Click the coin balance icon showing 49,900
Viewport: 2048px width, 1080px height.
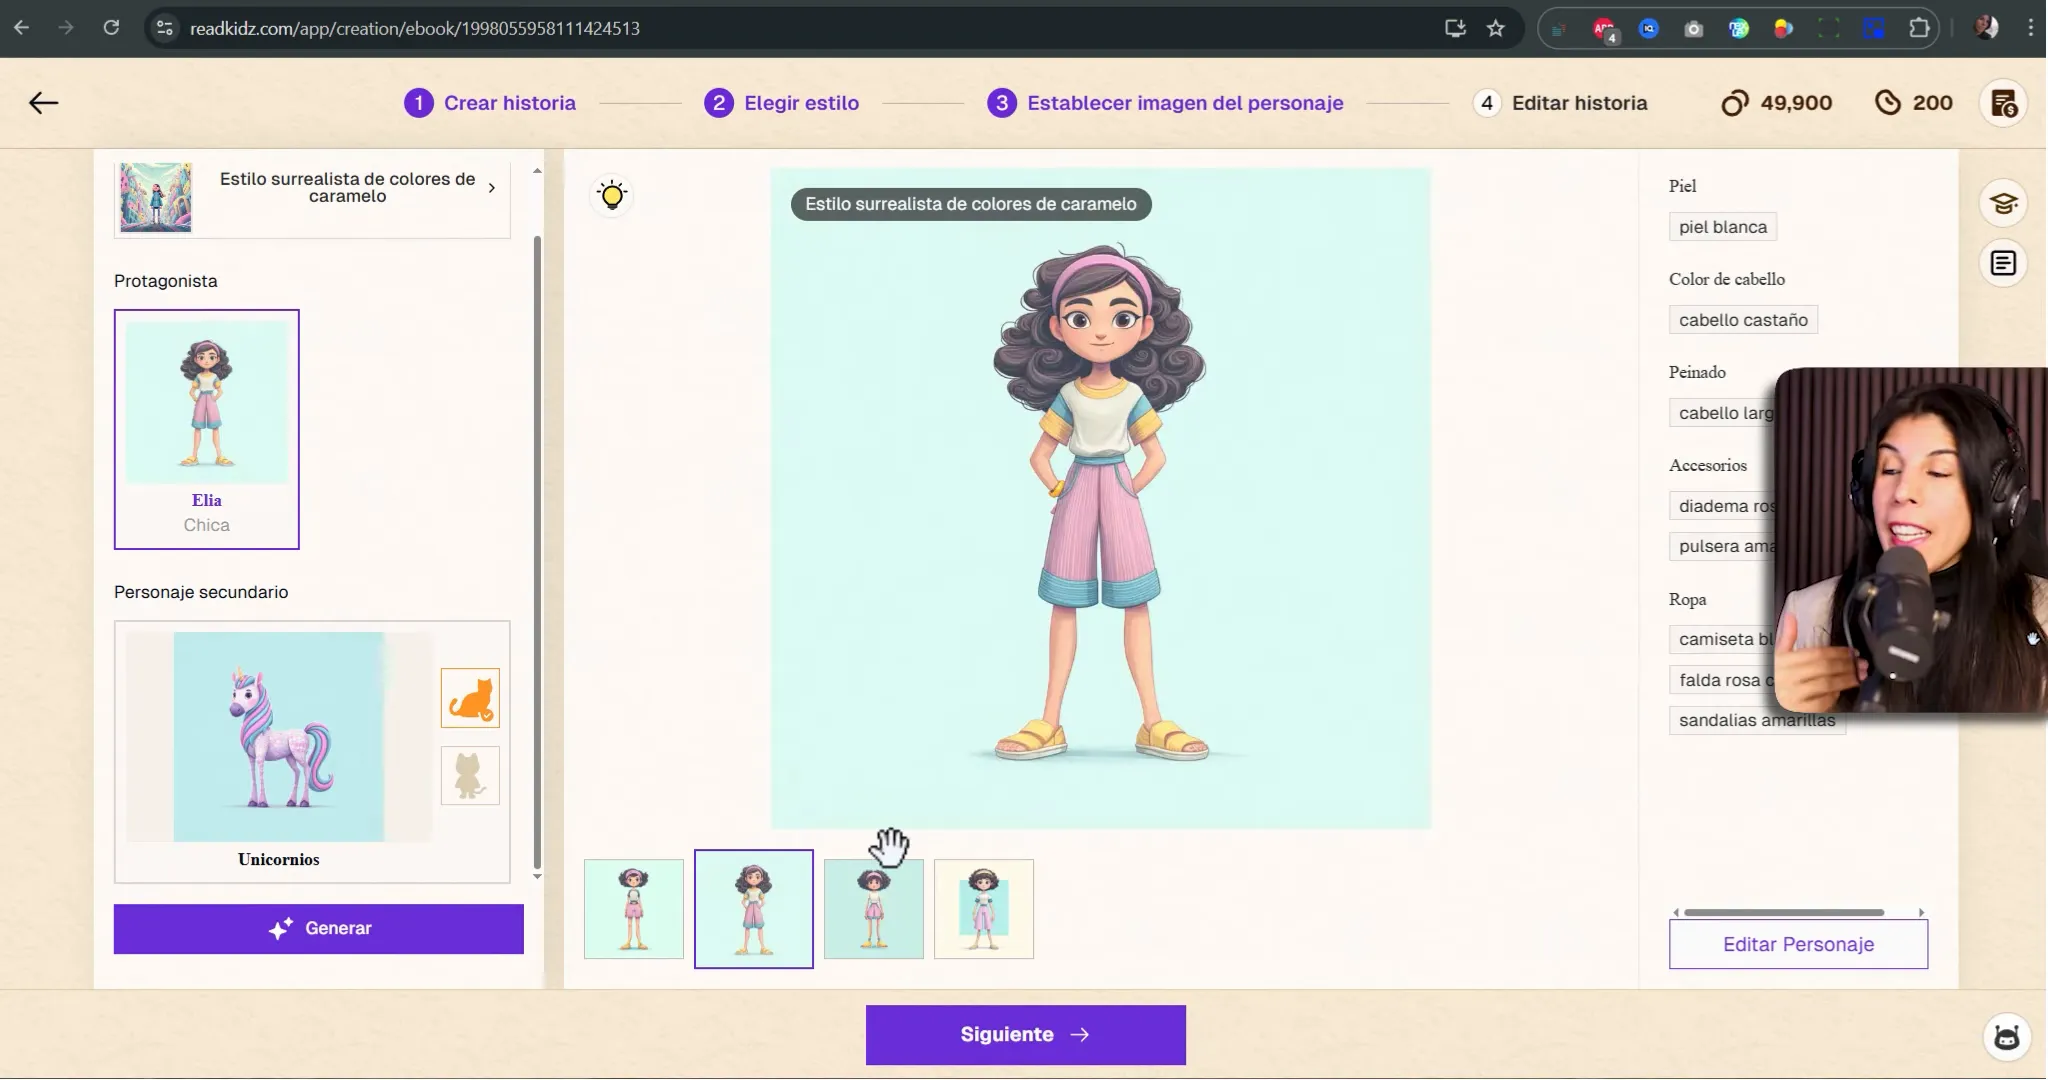[x=1737, y=102]
